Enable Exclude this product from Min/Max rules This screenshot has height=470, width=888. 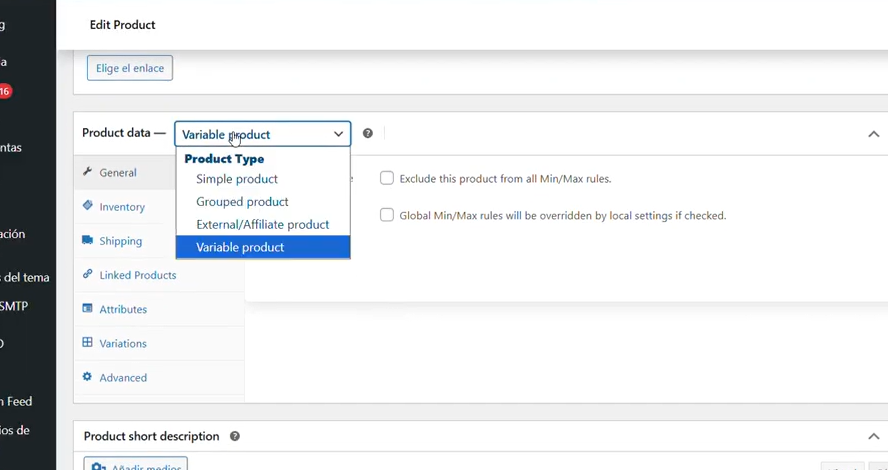tap(387, 178)
